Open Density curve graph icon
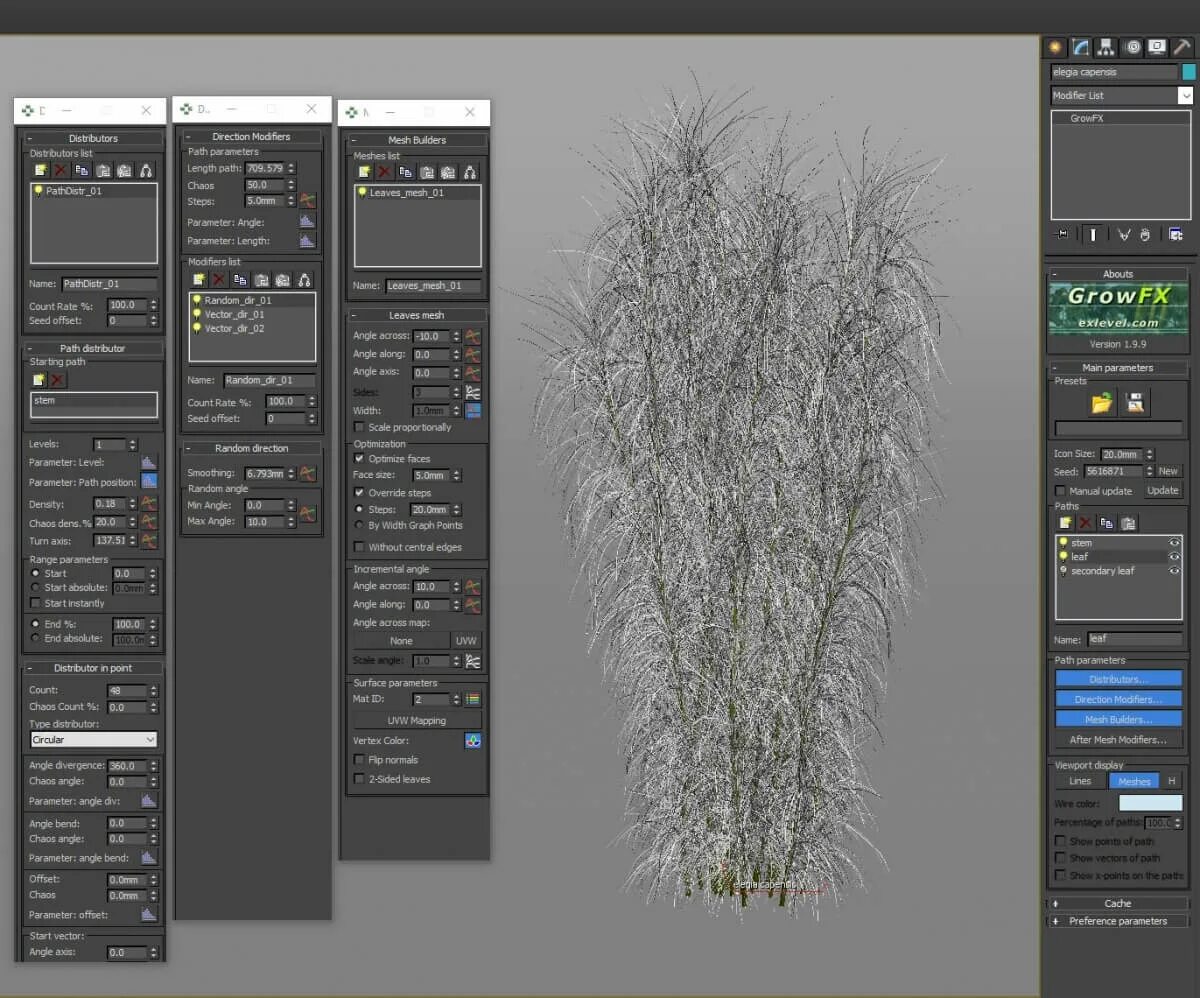The height and width of the screenshot is (998, 1200). click(x=149, y=503)
